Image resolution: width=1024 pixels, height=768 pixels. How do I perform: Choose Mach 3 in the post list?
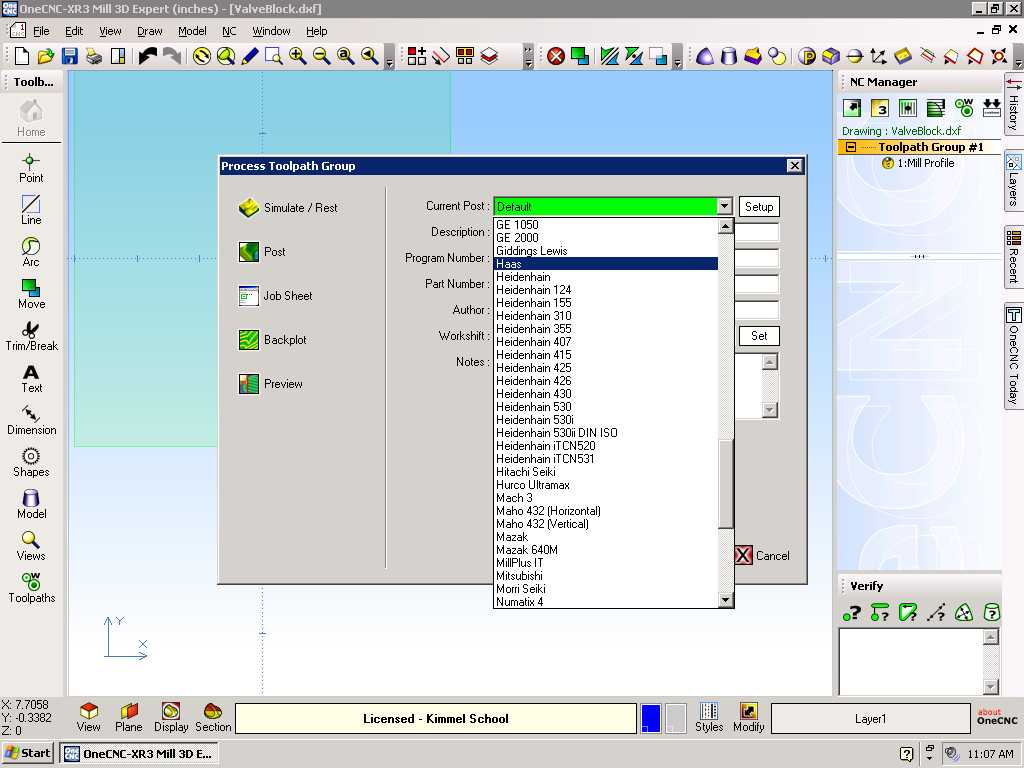pos(605,498)
